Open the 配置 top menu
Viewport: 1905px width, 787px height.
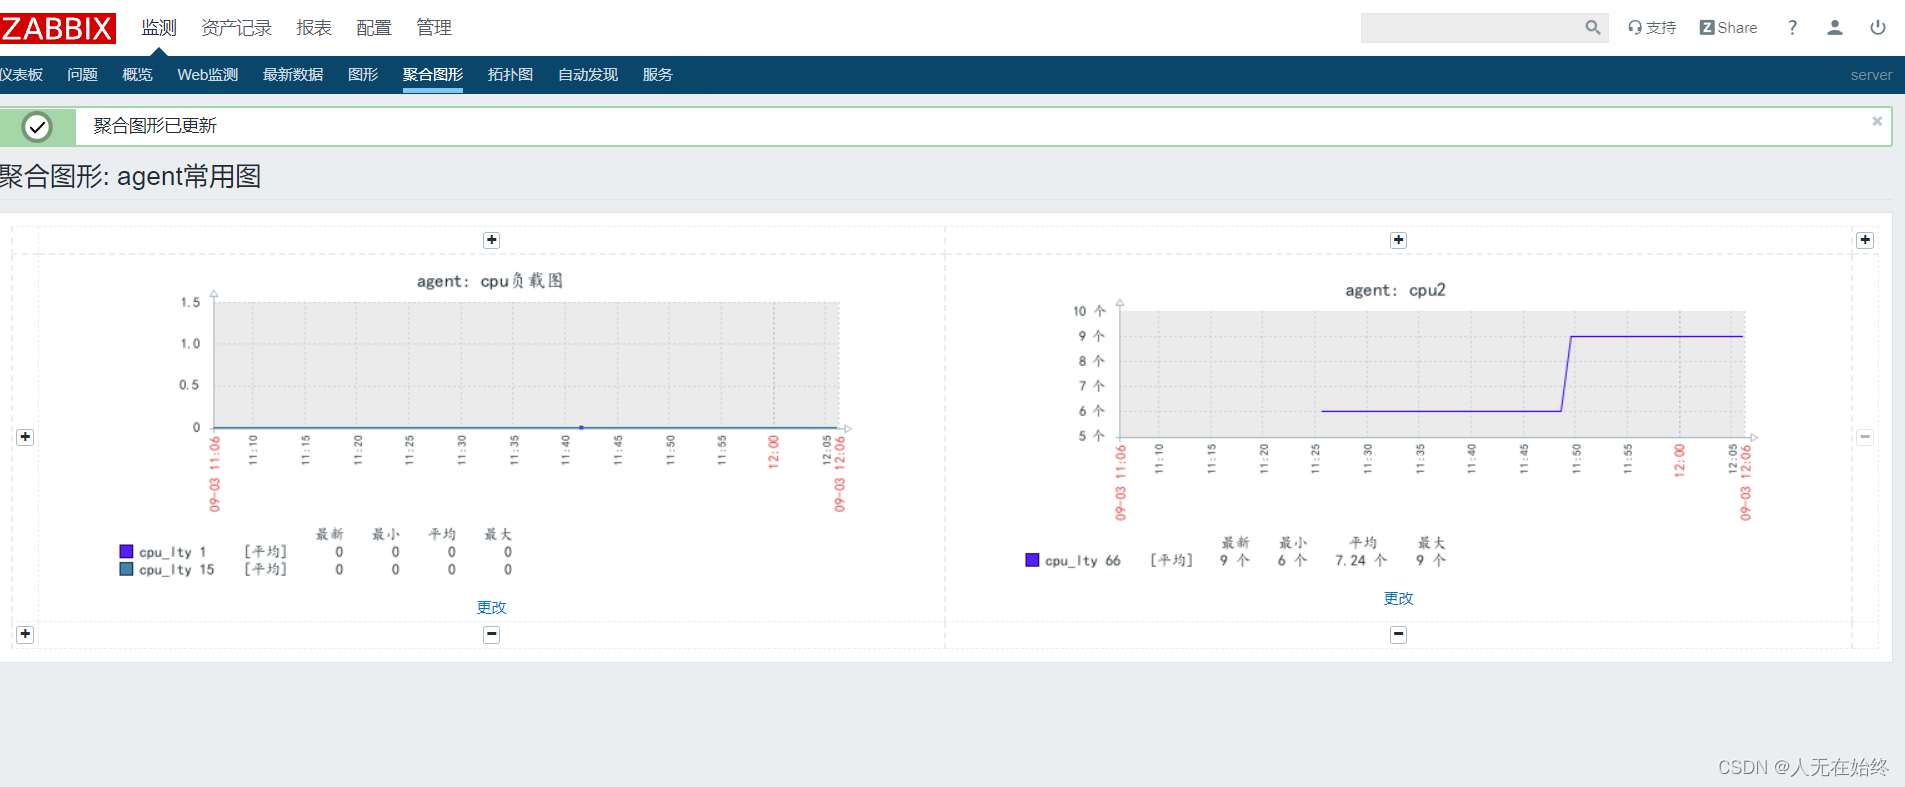tap(374, 28)
